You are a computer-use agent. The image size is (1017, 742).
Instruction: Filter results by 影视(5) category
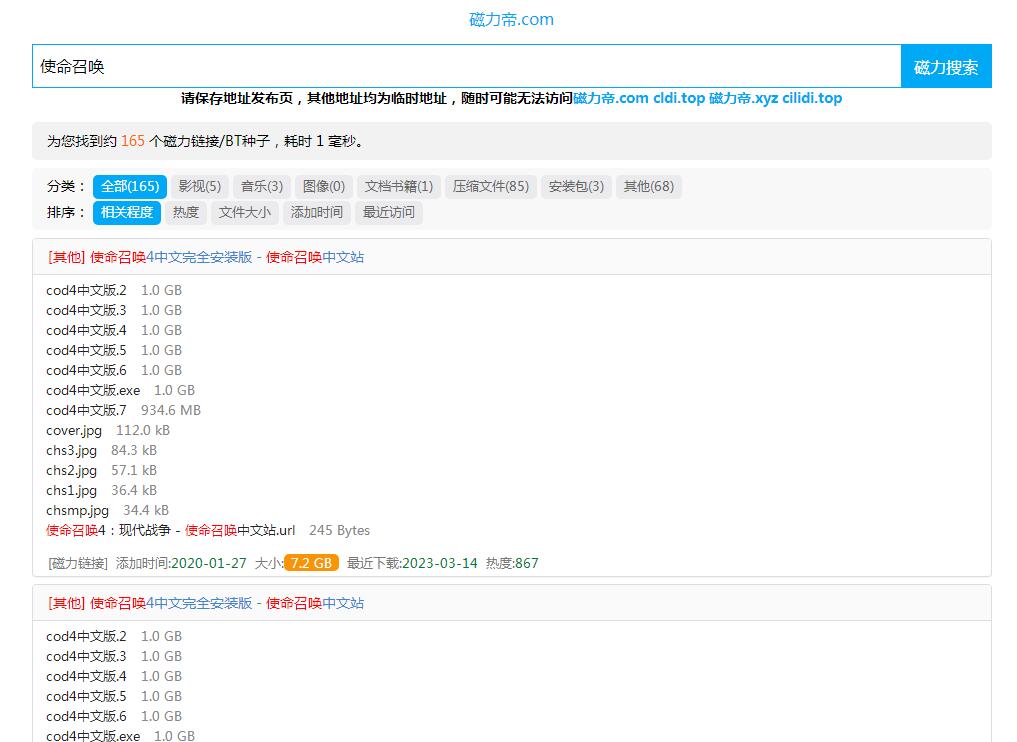pos(199,186)
